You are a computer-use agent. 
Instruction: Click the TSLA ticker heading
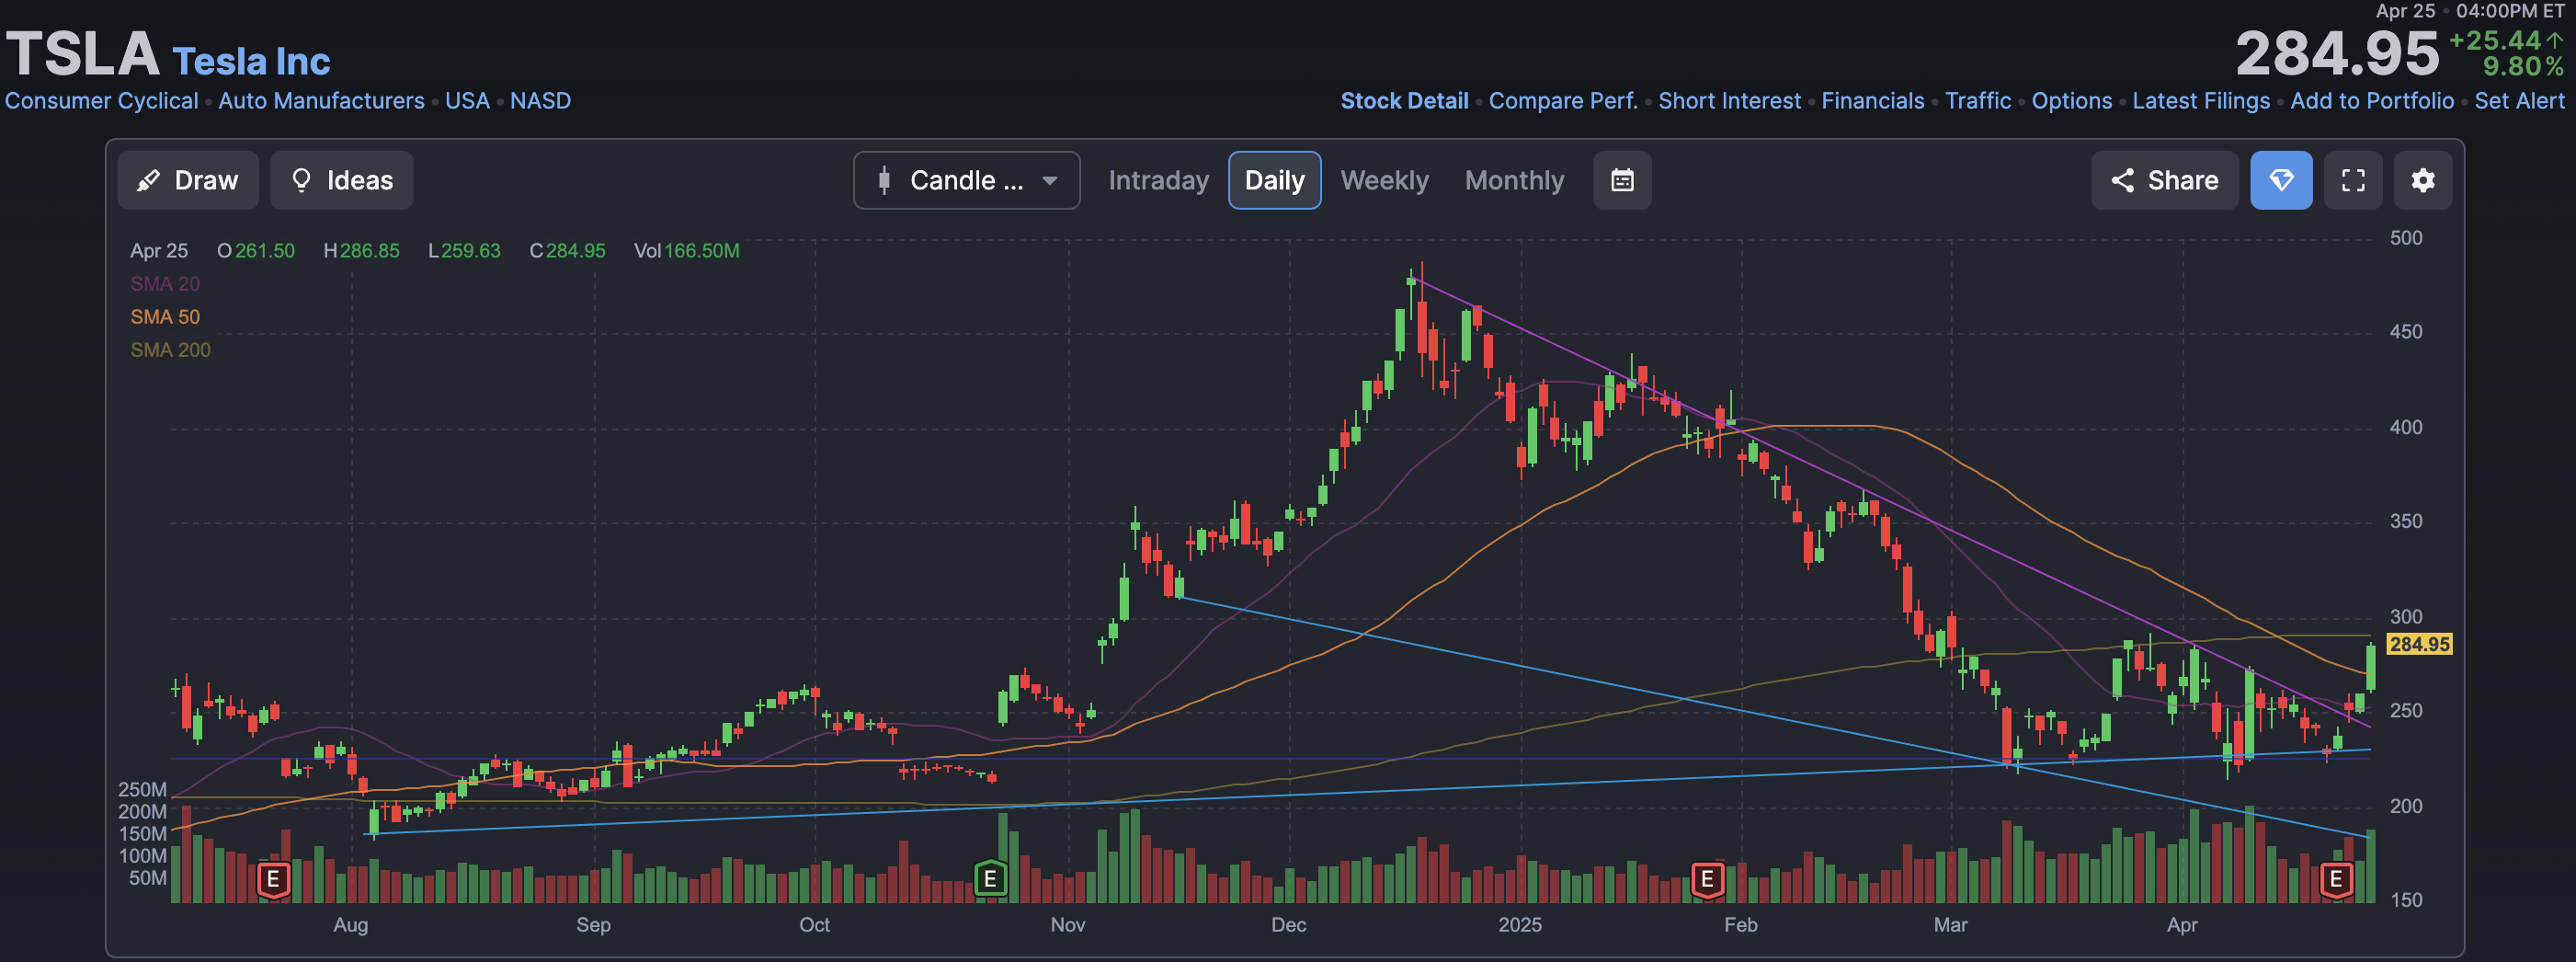pos(82,53)
